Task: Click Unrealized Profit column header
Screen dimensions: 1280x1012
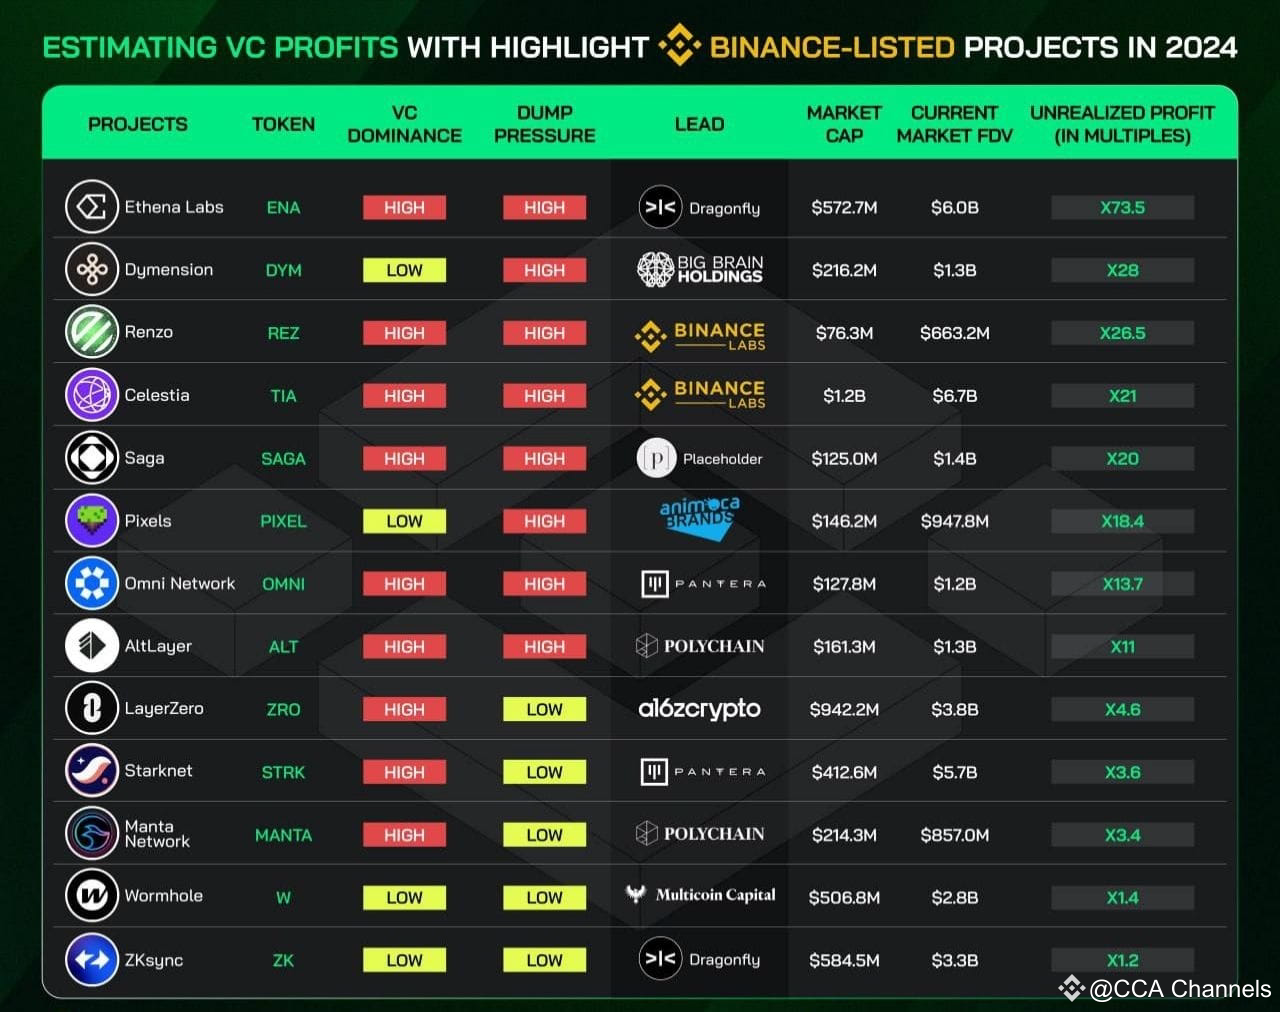Action: [1122, 124]
